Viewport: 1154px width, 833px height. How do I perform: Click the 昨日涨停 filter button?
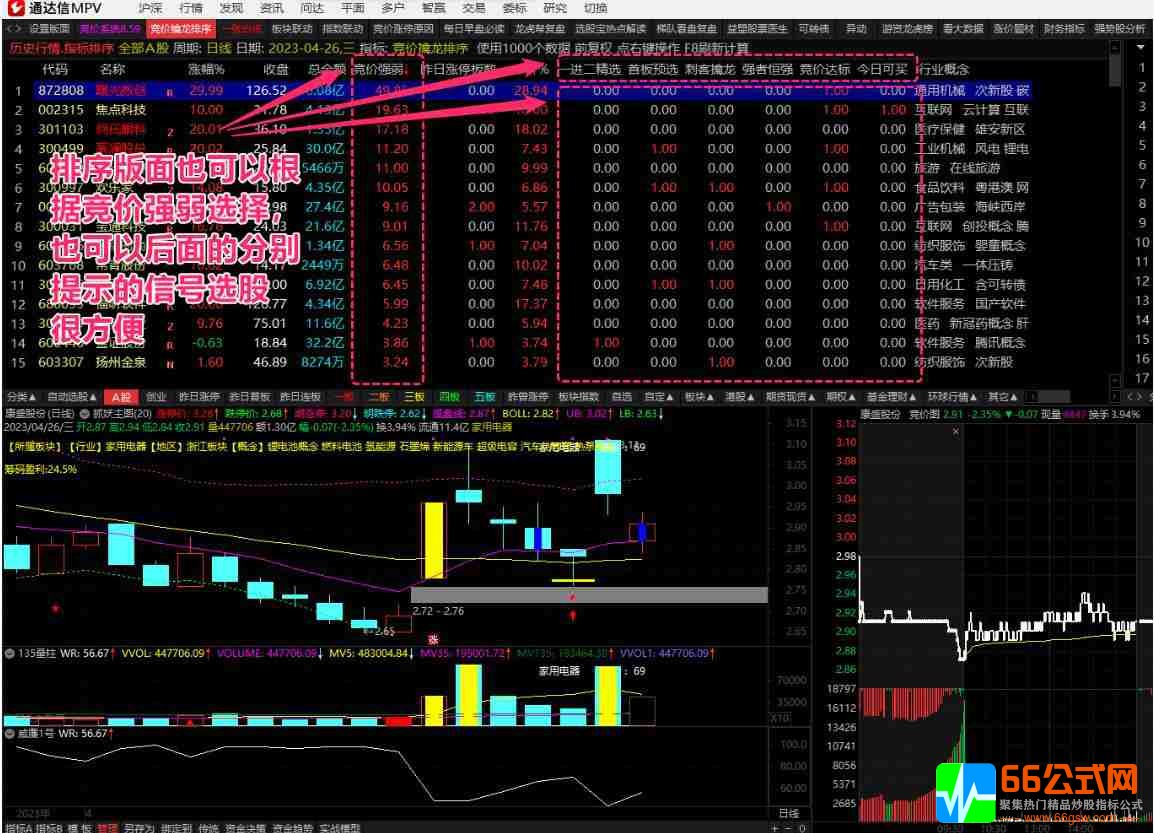(197, 397)
